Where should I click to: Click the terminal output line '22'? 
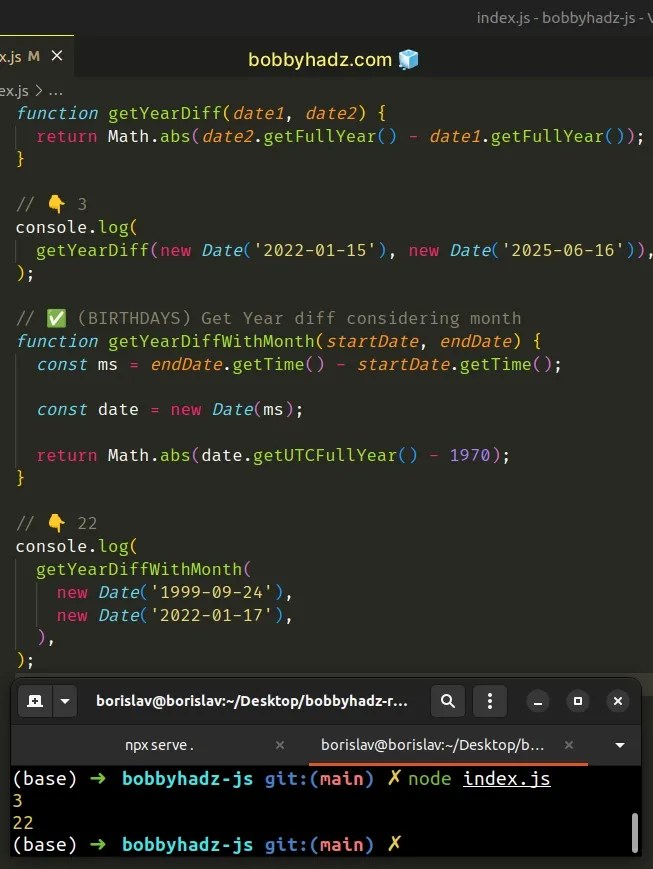click(23, 822)
